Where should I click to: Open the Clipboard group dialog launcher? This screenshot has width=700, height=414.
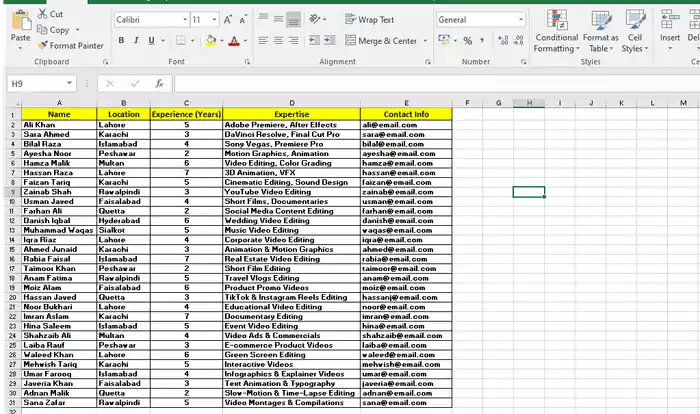pos(105,62)
